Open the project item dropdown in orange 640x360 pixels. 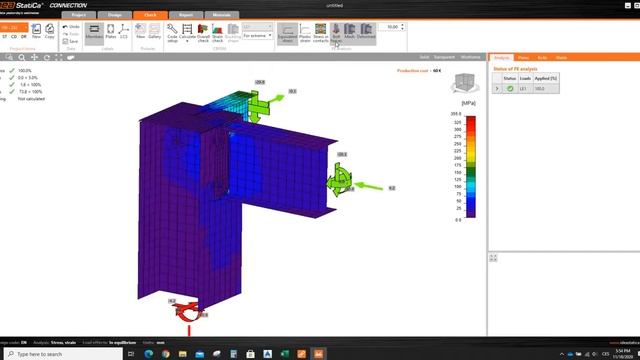point(14,27)
